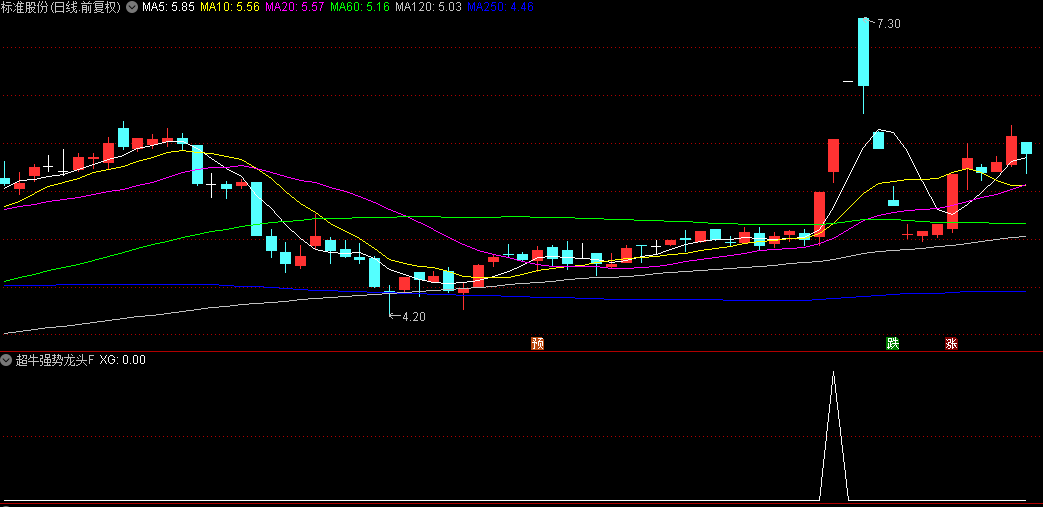The width and height of the screenshot is (1043, 507).
Task: Select the last cyan candle on the chart
Action: 1026,148
